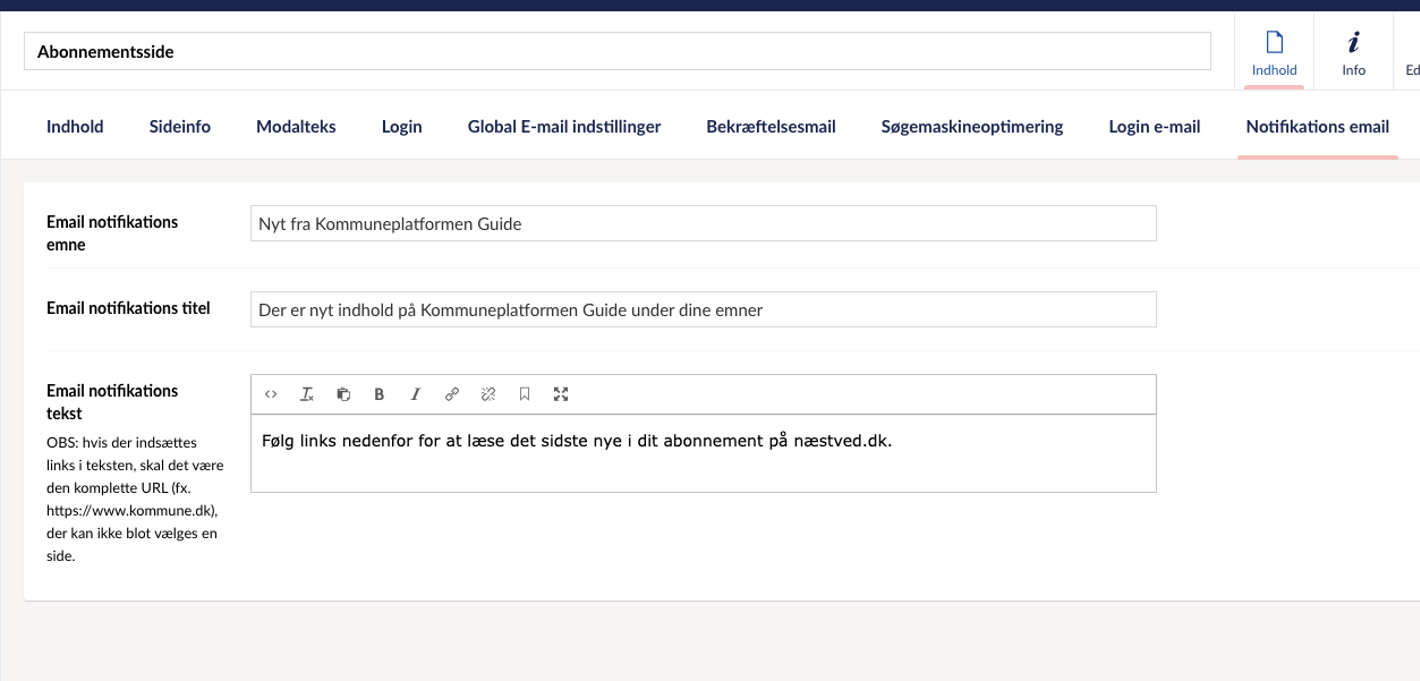Insert link using chain icon

click(452, 394)
